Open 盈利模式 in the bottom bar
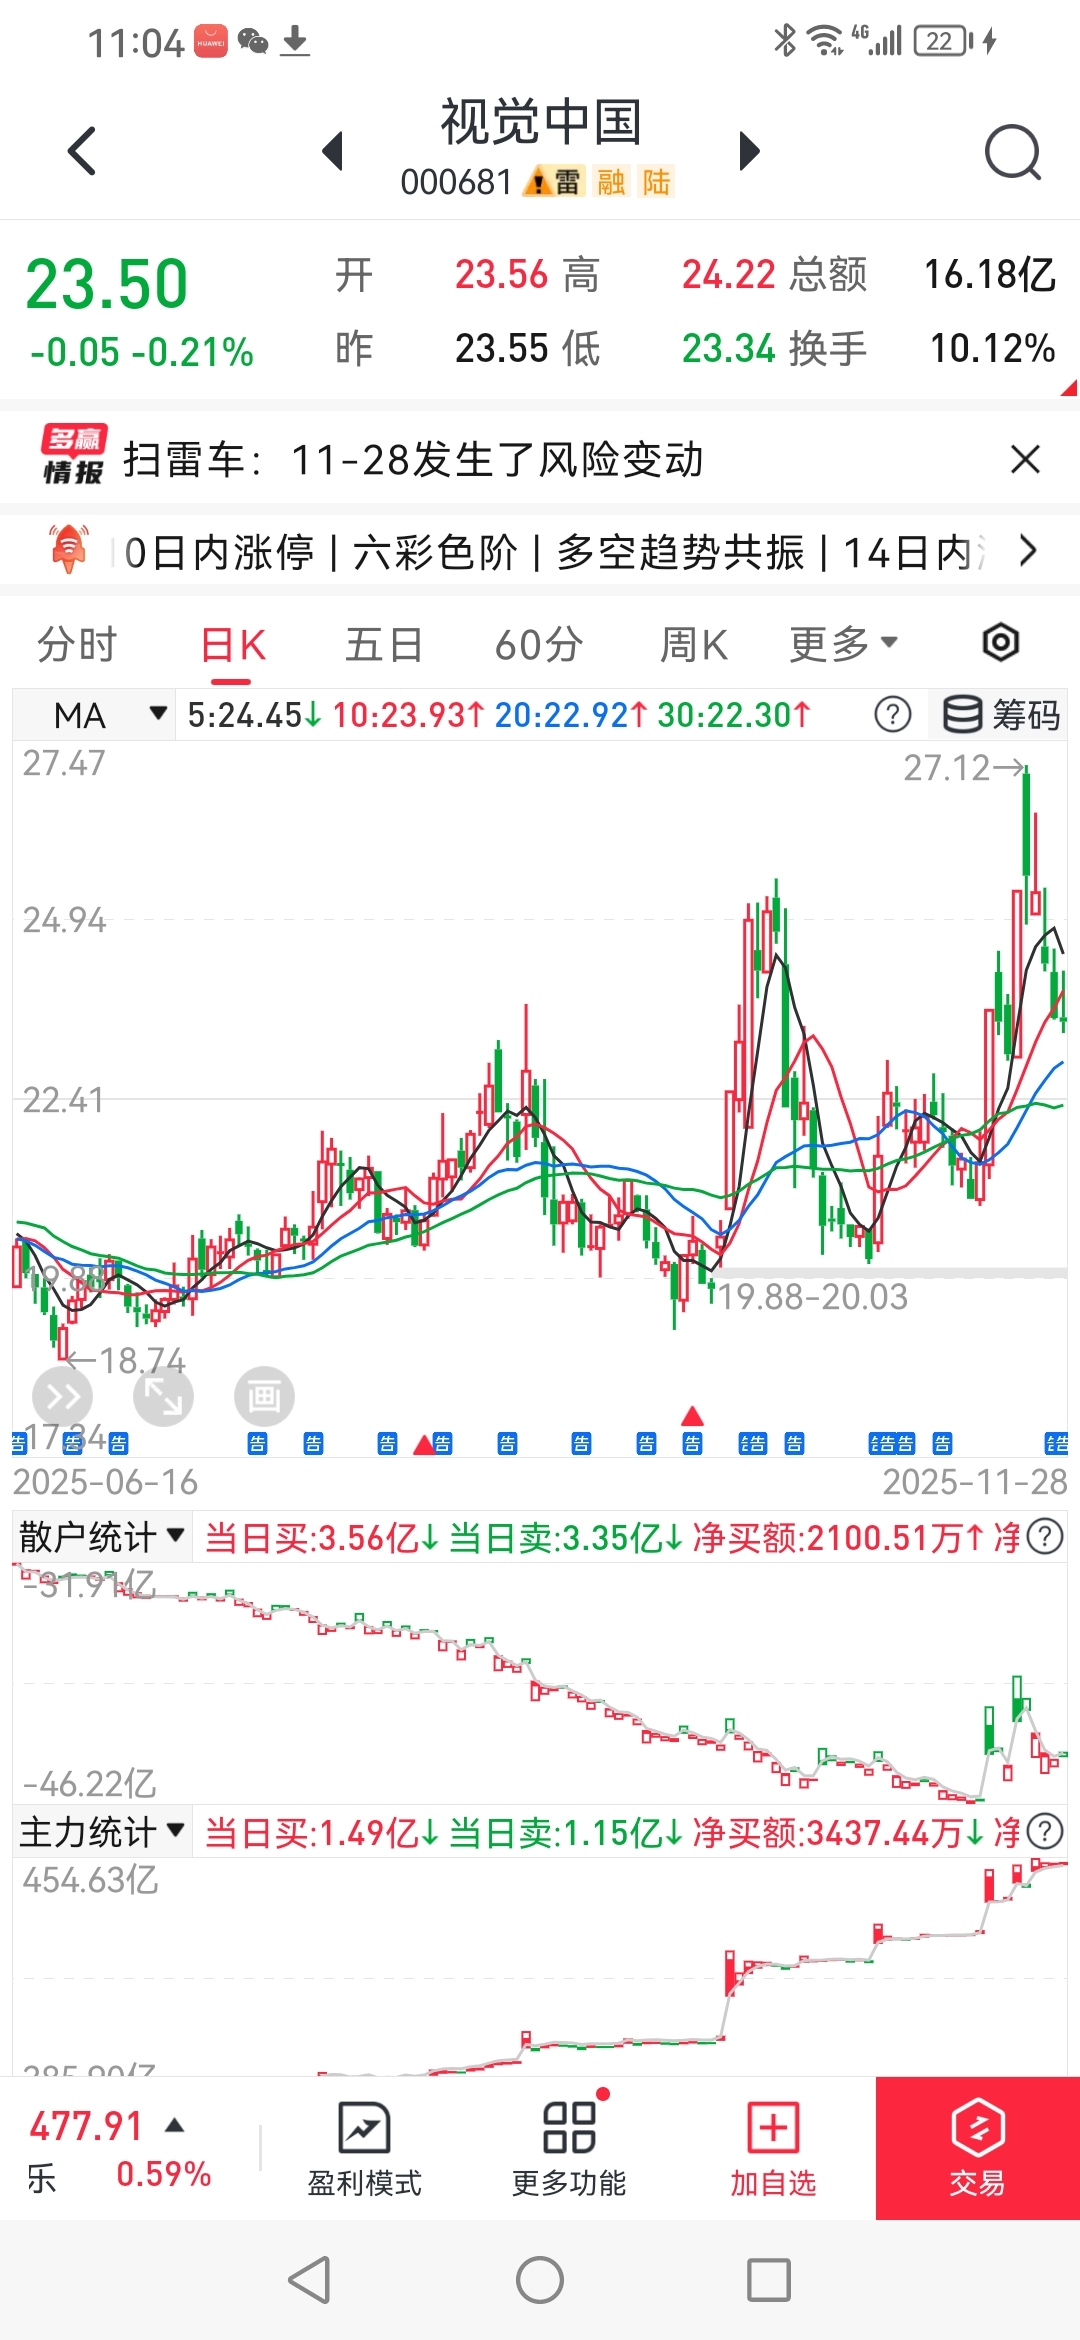The image size is (1080, 2340). 364,2148
